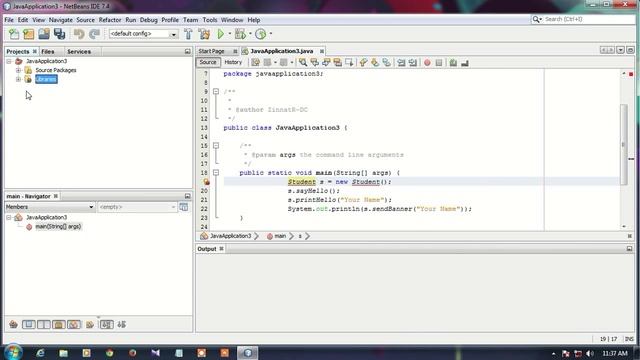640x360 pixels.
Task: Click JavaApplication3 in the breadcrumb bar
Action: [231, 236]
